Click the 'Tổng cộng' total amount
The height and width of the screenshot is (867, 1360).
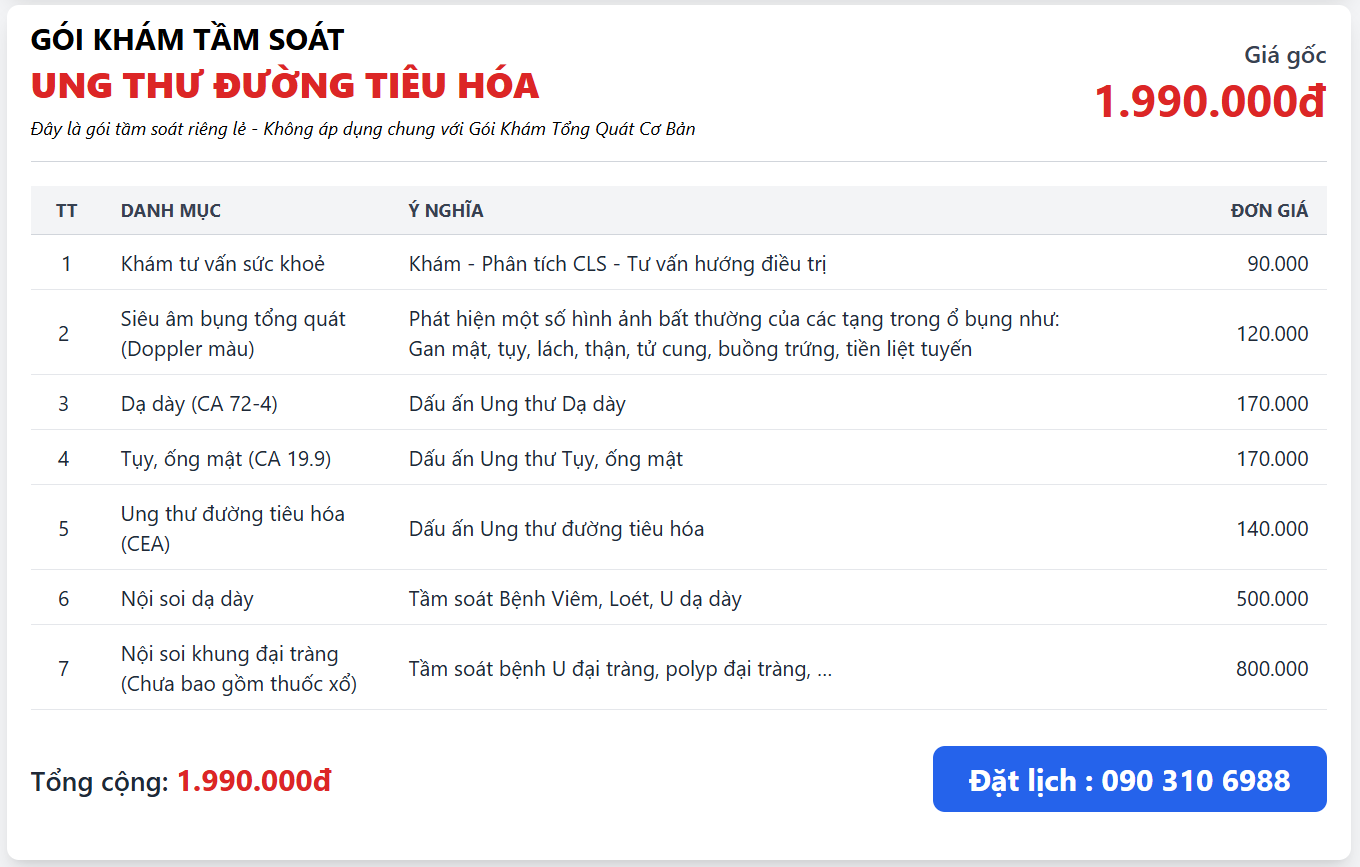[253, 781]
